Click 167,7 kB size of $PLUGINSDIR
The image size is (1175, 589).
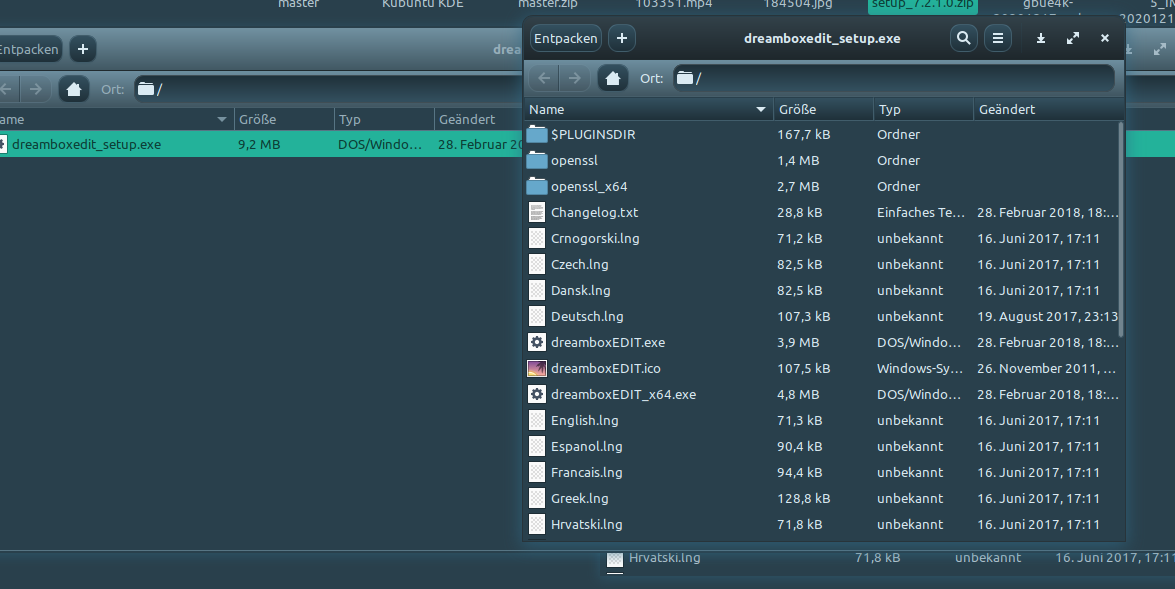803,135
